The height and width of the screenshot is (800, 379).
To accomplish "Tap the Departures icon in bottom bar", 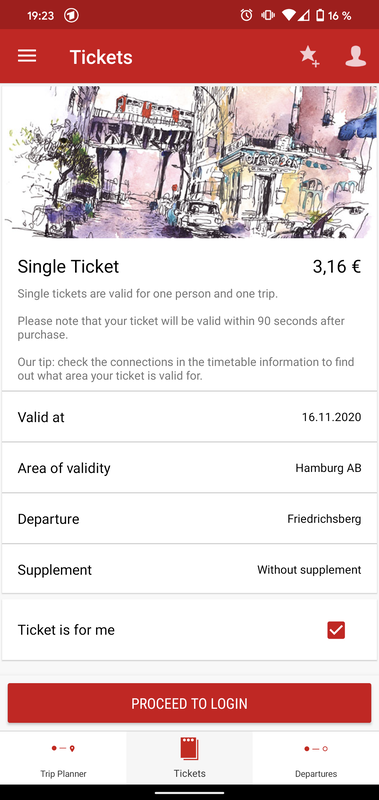I will (316, 748).
